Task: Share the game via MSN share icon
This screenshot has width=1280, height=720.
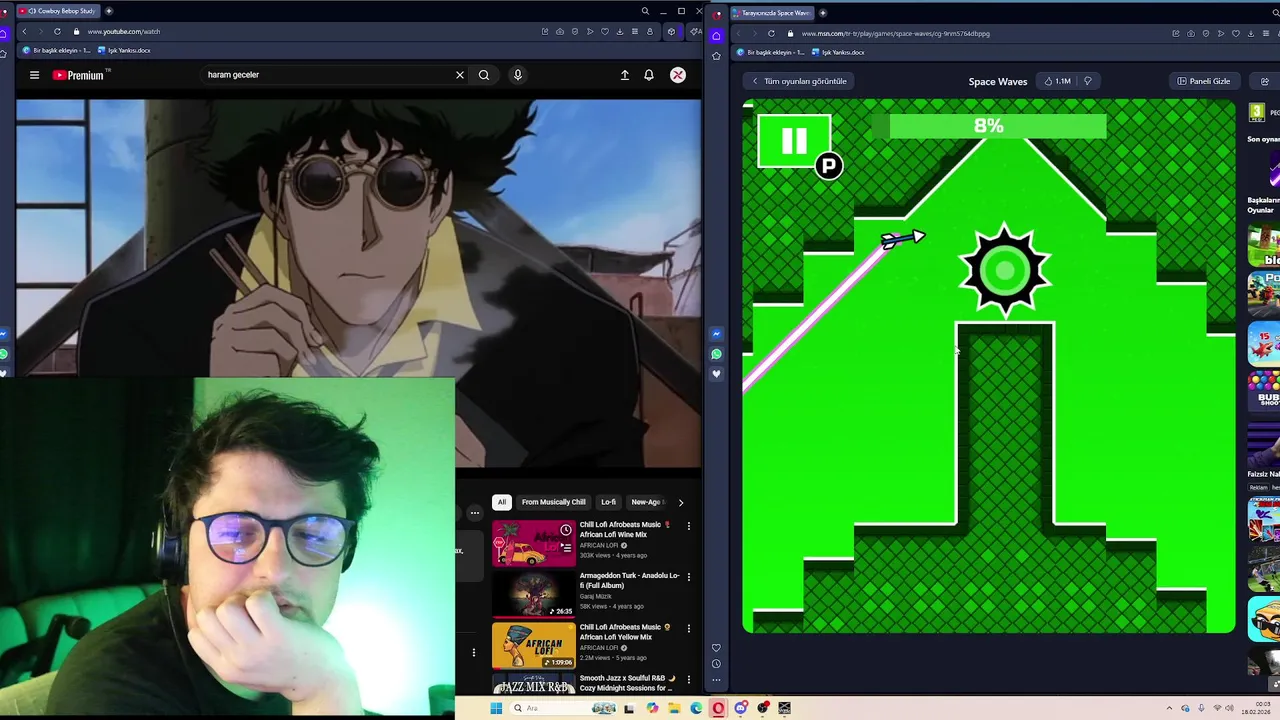Action: click(1265, 81)
